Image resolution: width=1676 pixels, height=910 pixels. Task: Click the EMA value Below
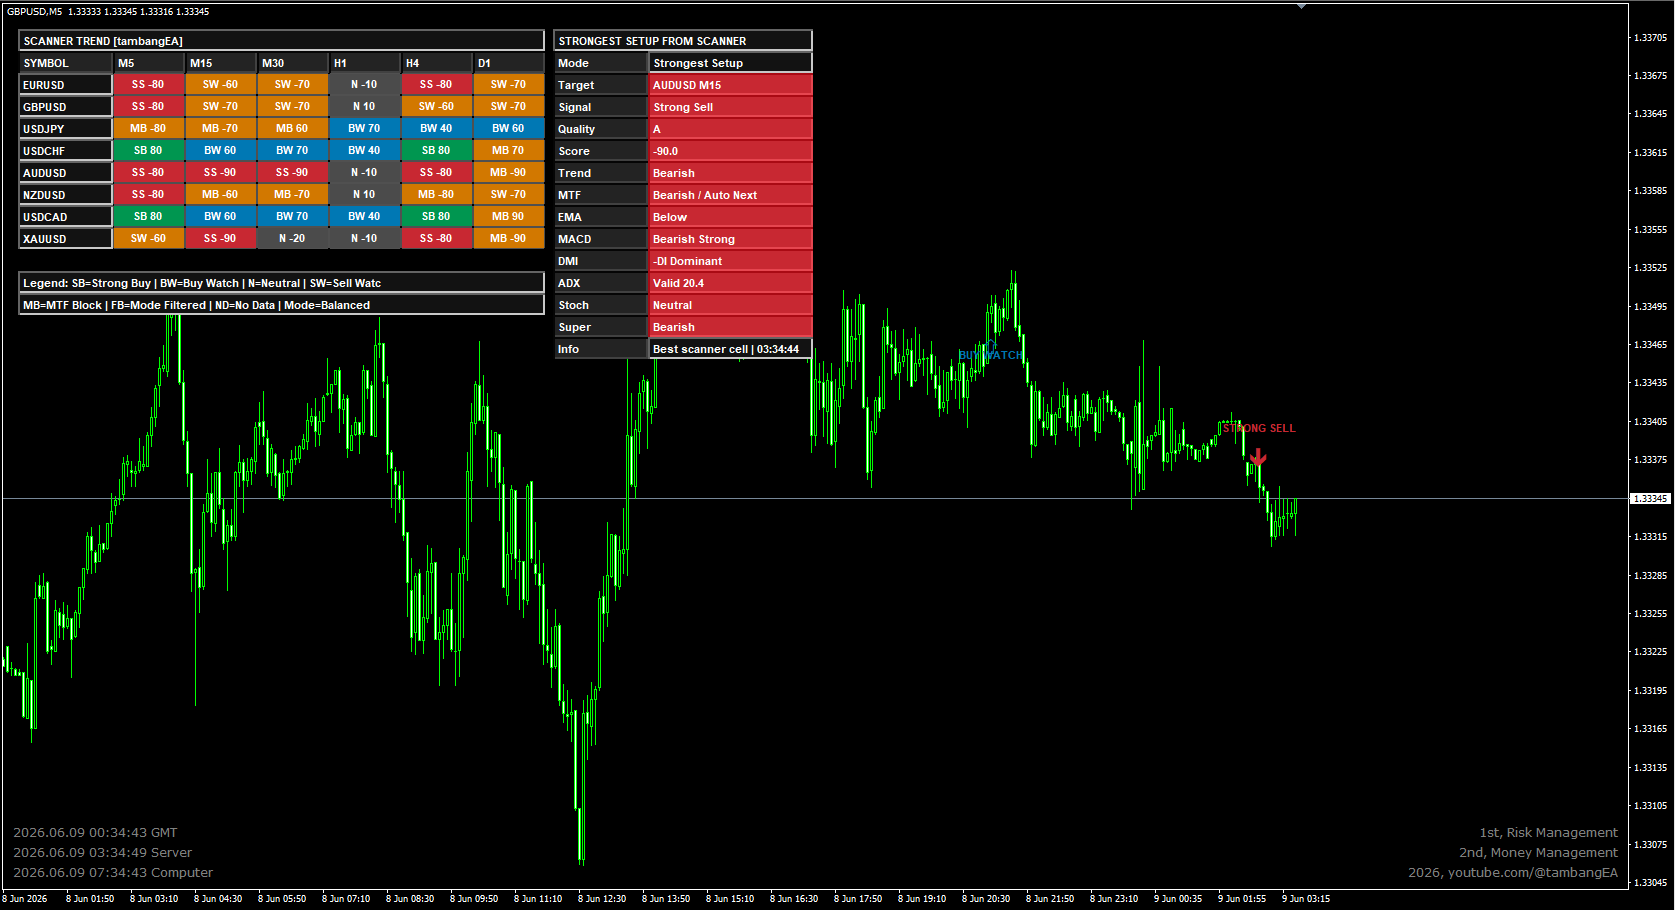[x=731, y=217]
